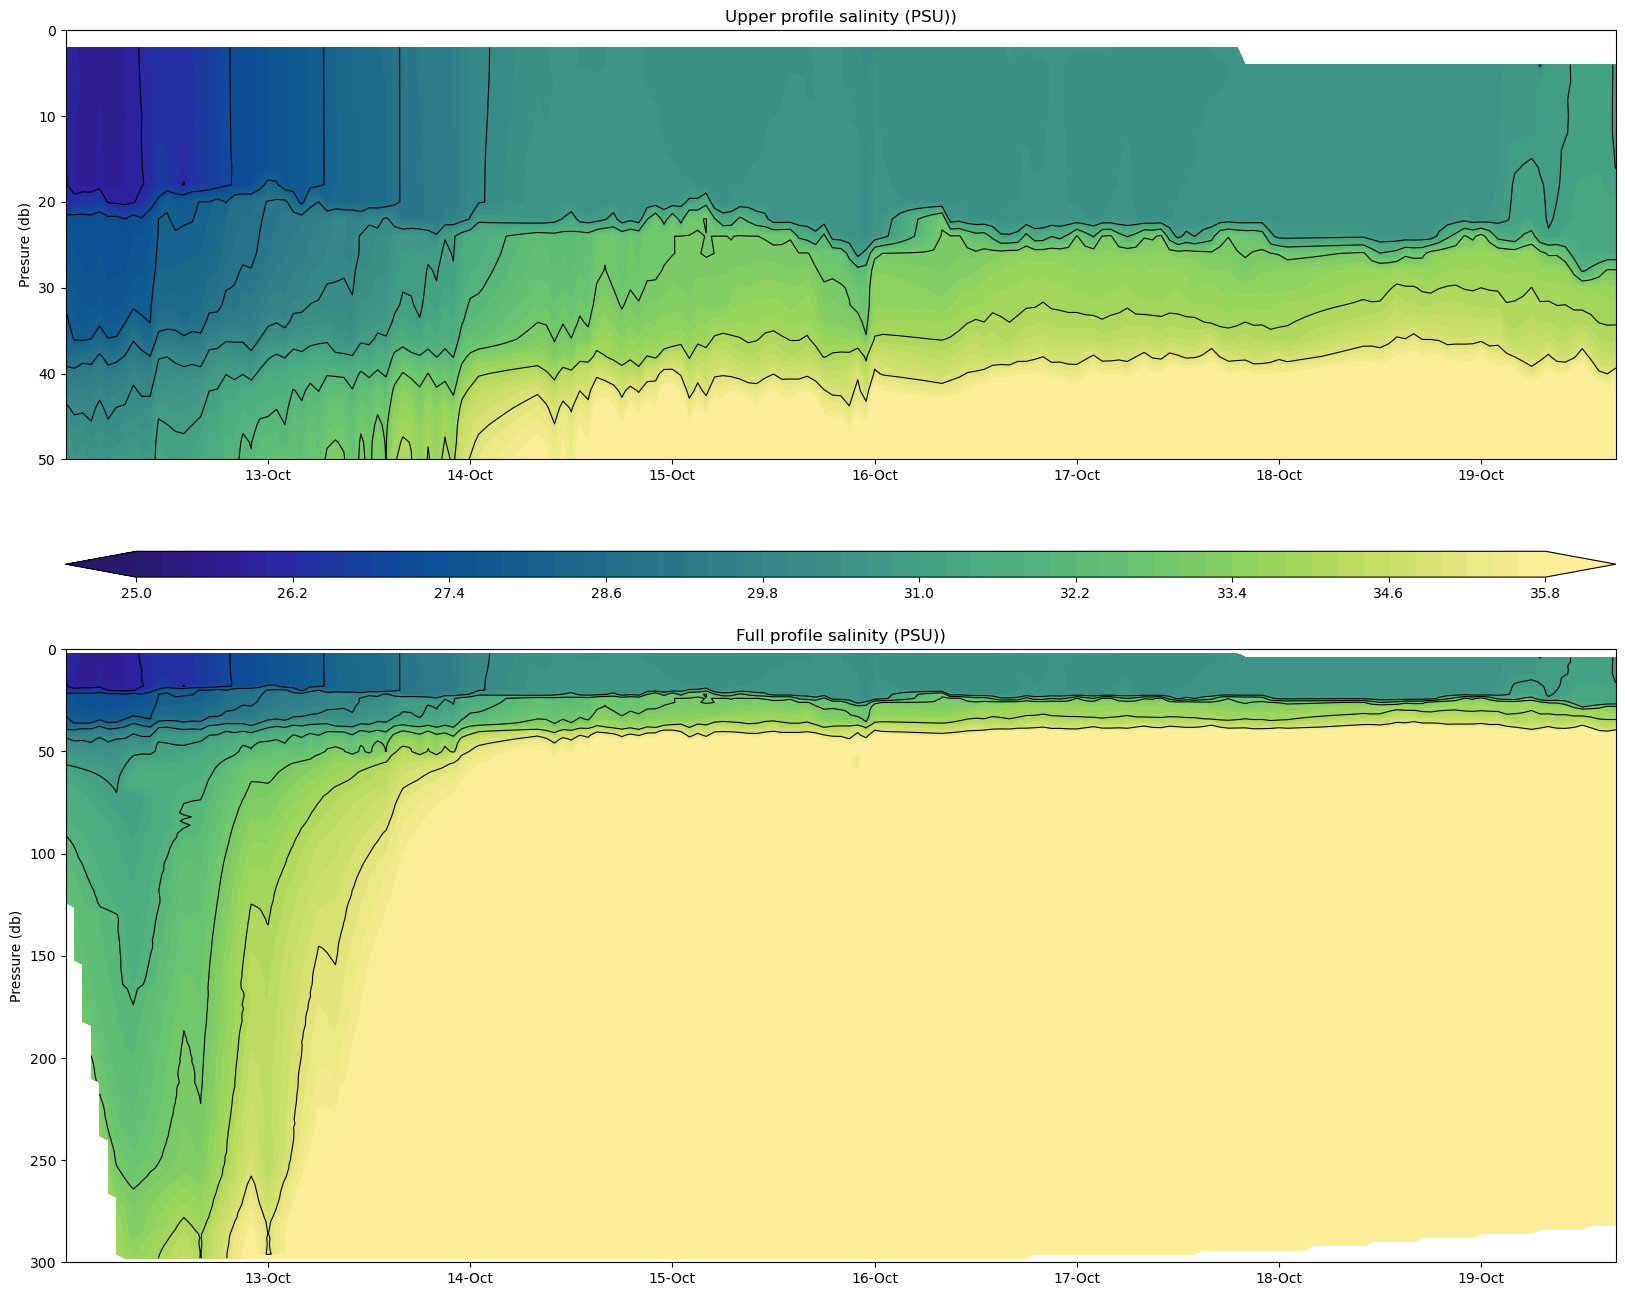Click the 26.2 colorbar tick label
This screenshot has height=1296, width=1625.
[x=292, y=594]
